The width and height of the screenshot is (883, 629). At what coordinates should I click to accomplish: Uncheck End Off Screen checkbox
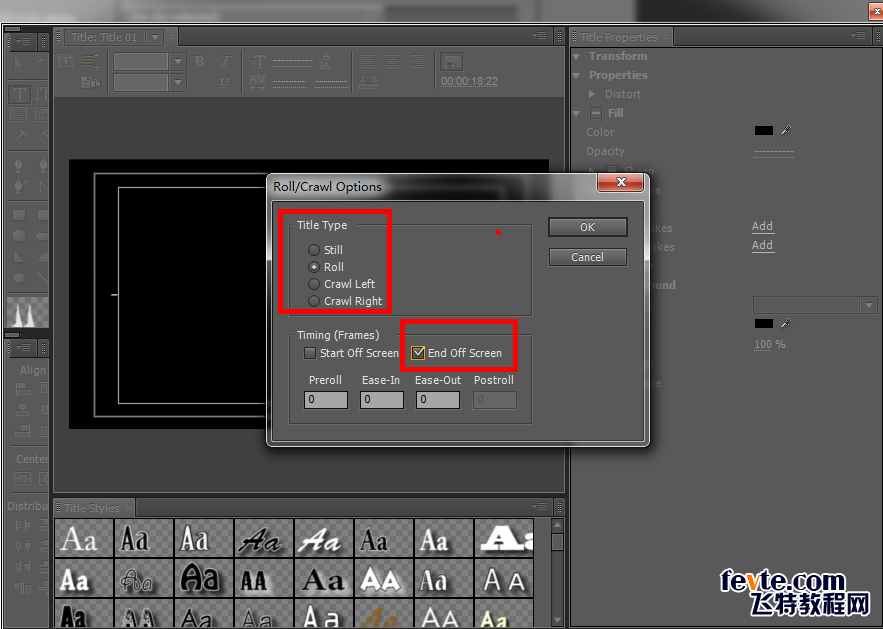(418, 353)
